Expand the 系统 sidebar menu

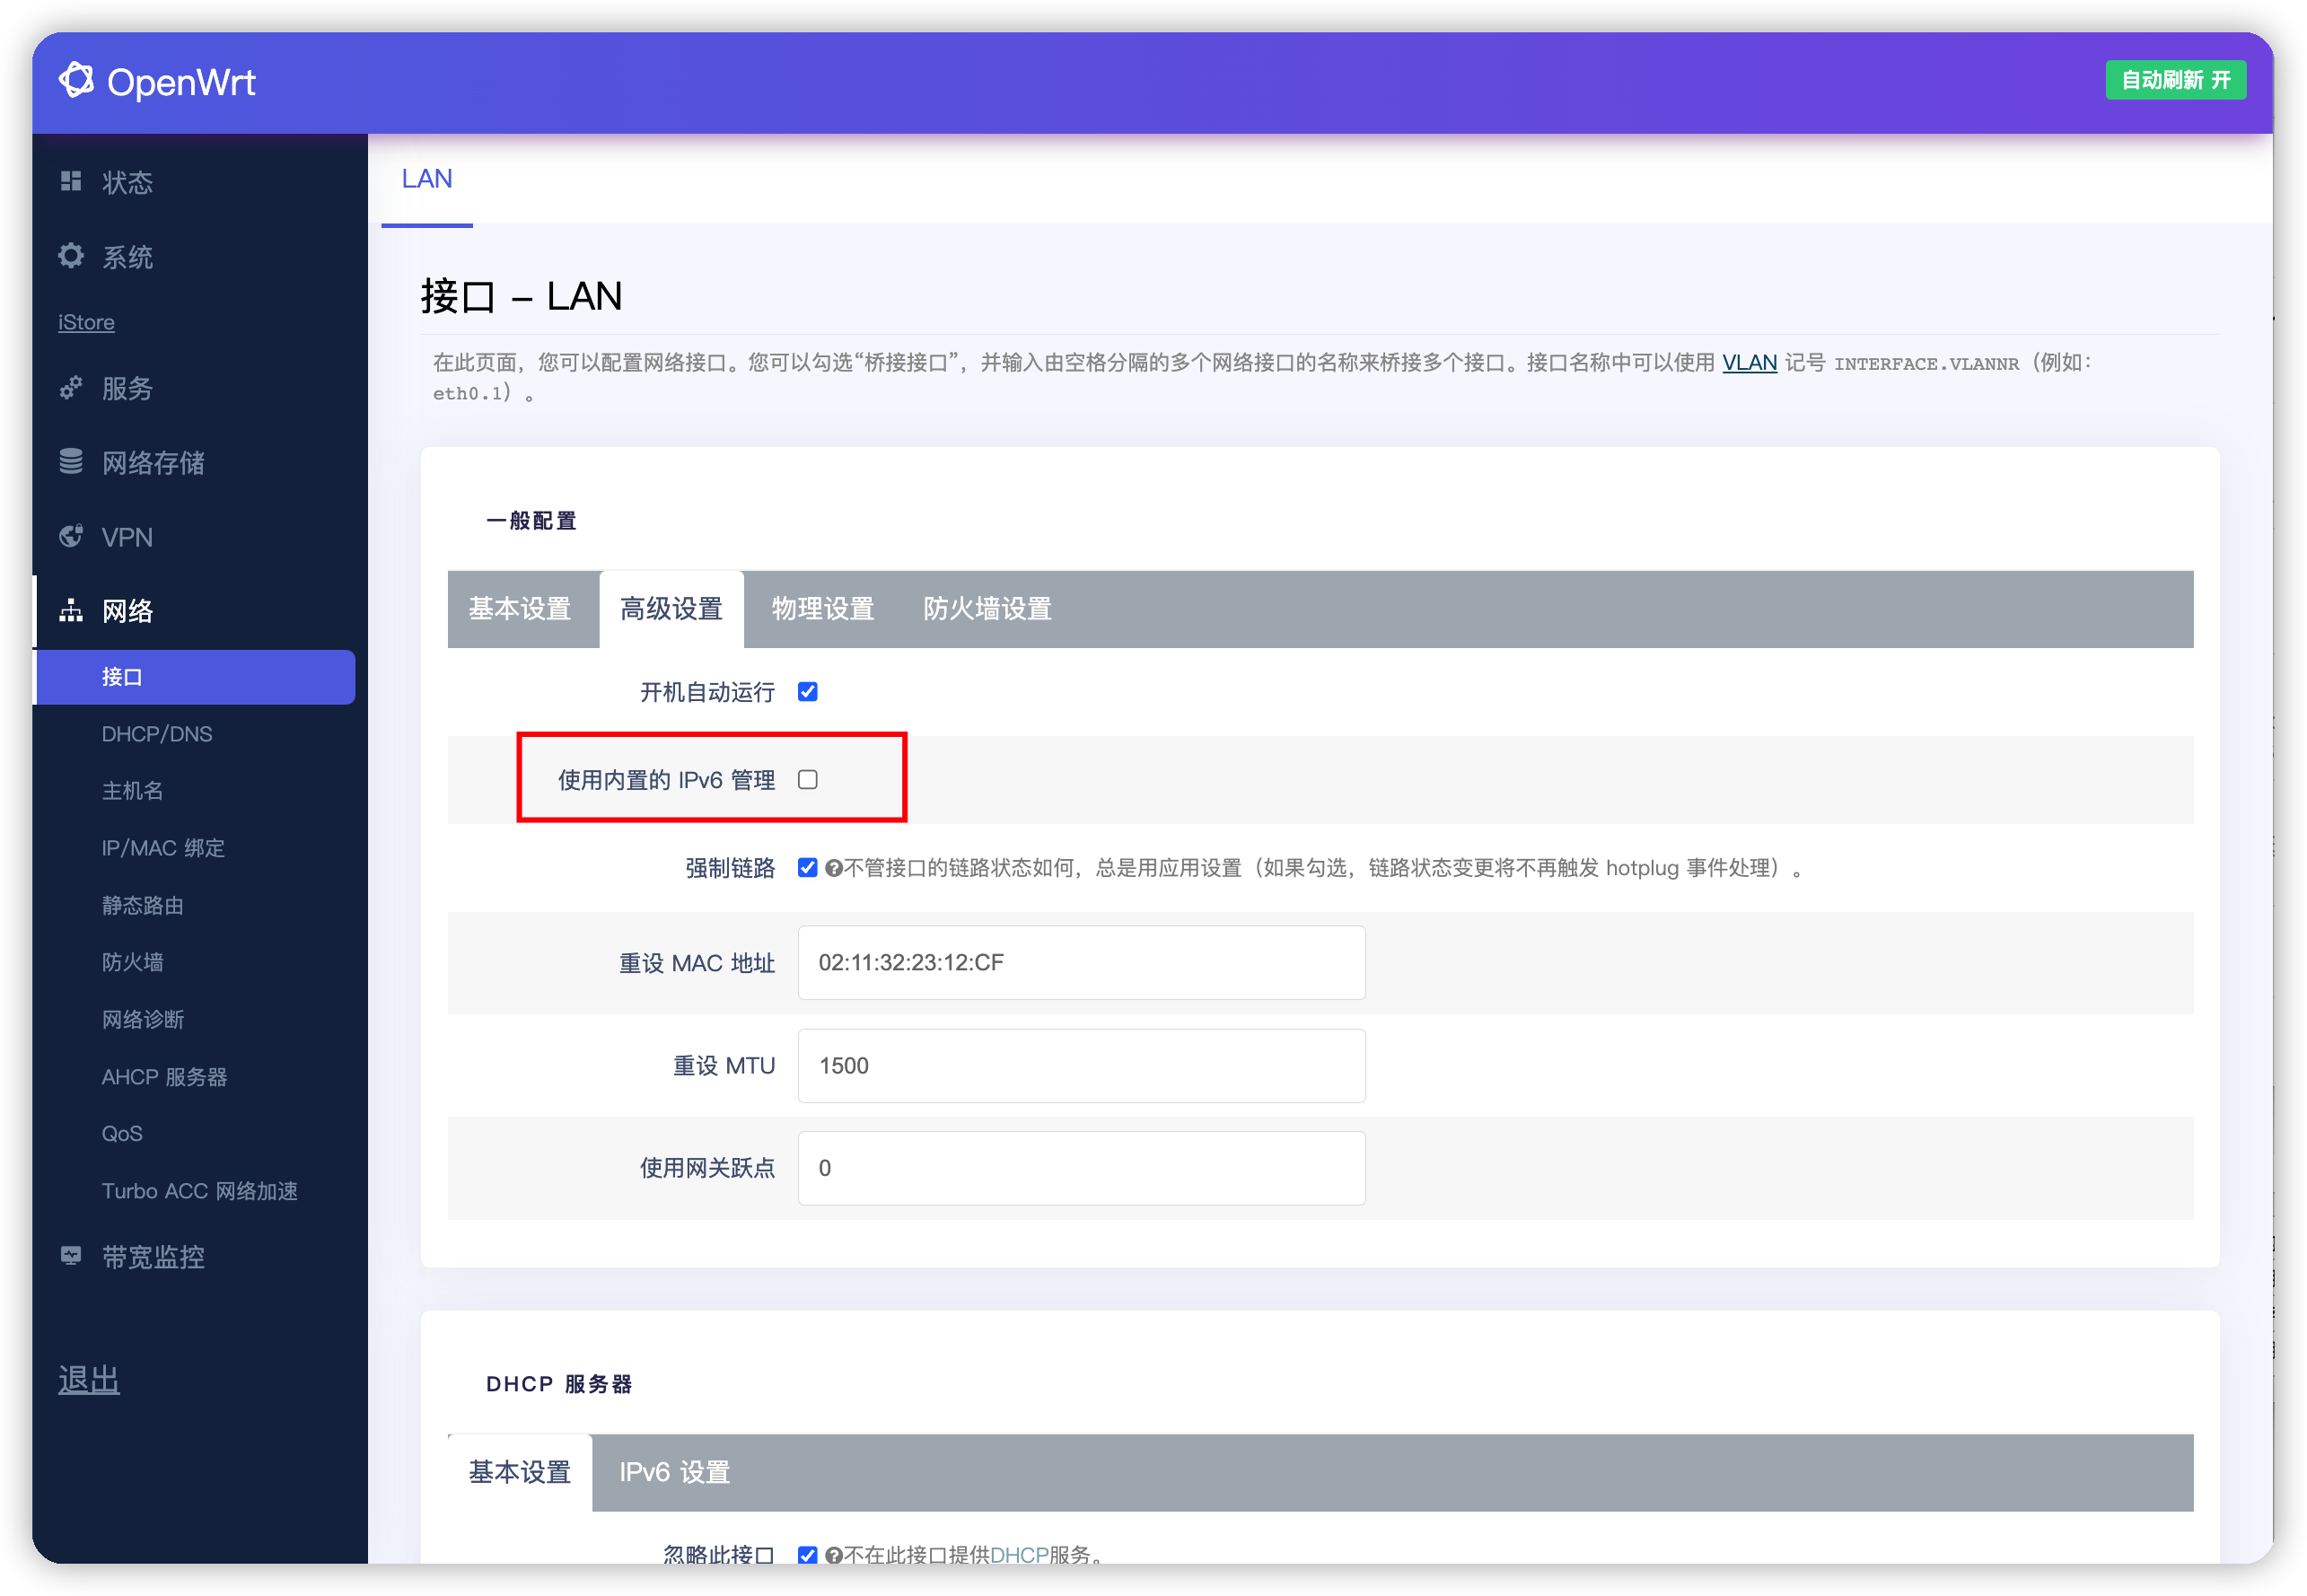coord(128,257)
